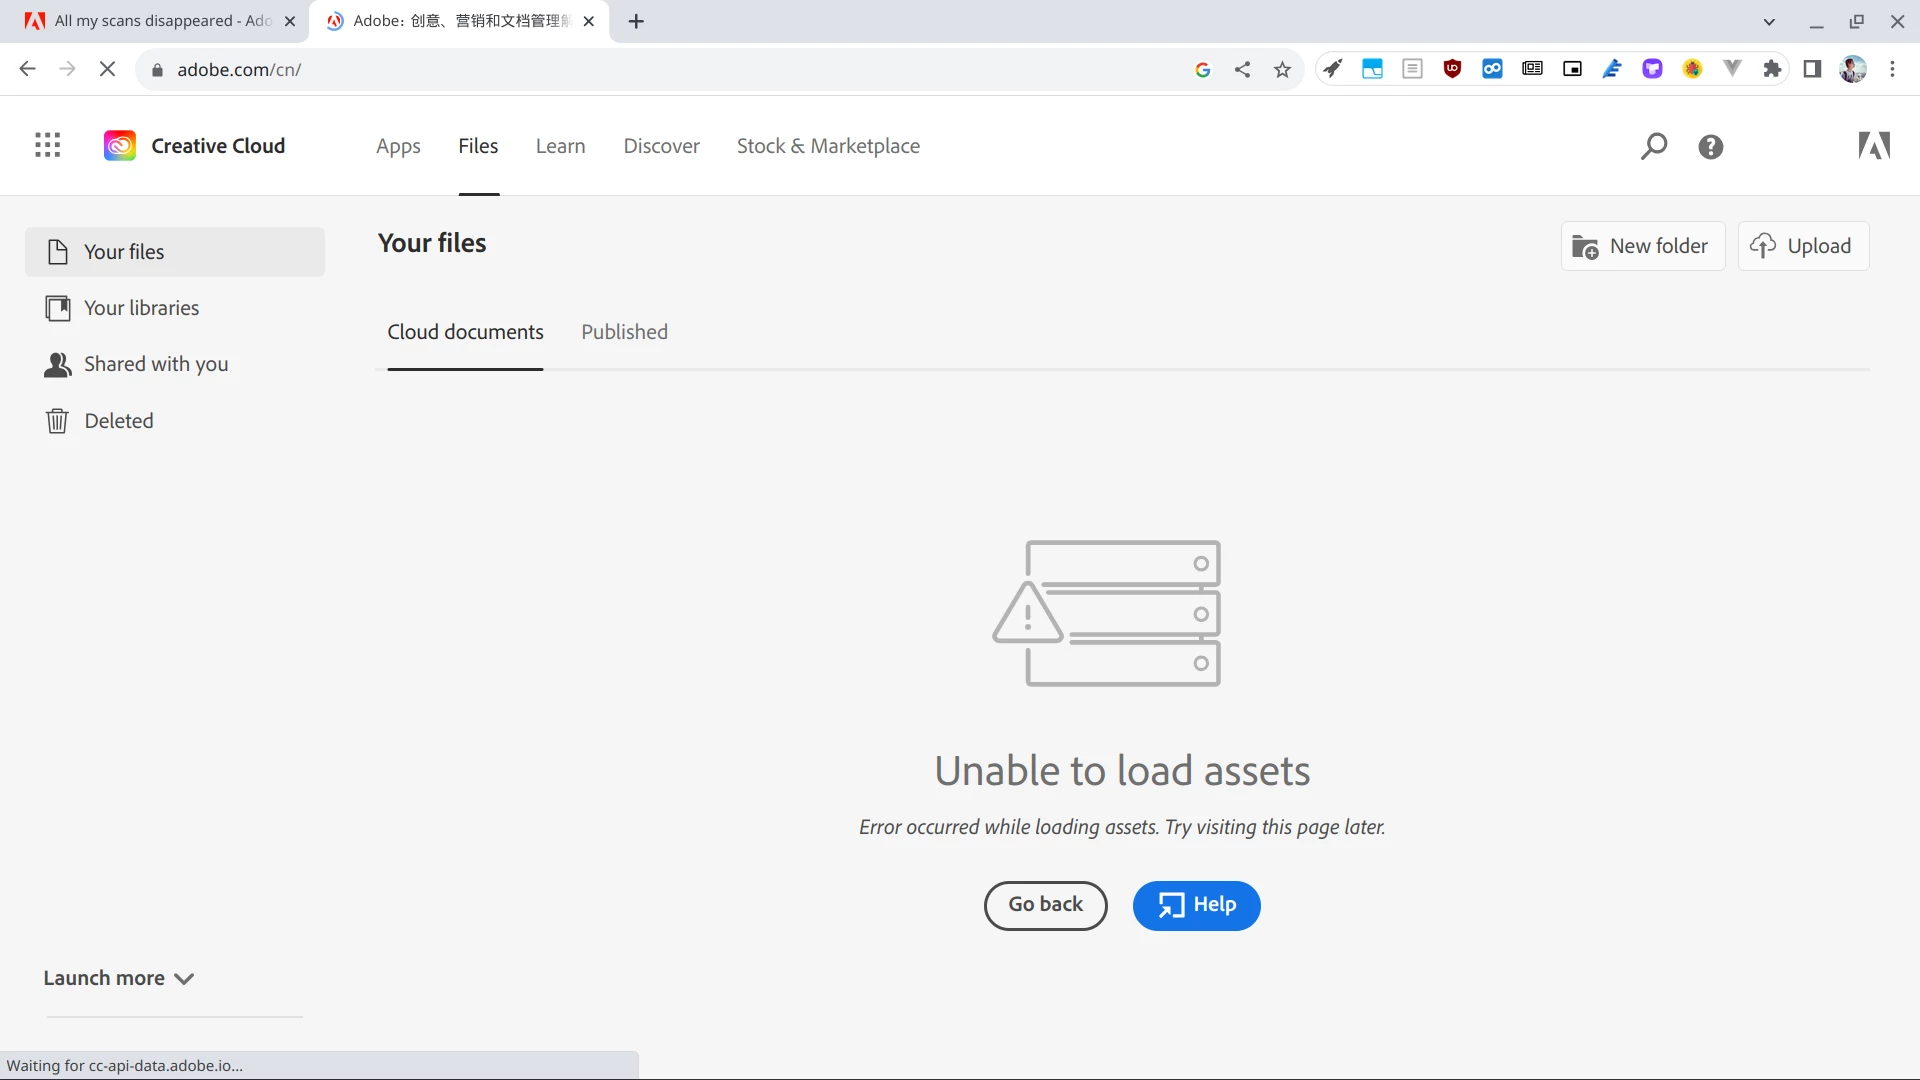Expand the Launch more section
The height and width of the screenshot is (1080, 1920).
click(x=118, y=978)
